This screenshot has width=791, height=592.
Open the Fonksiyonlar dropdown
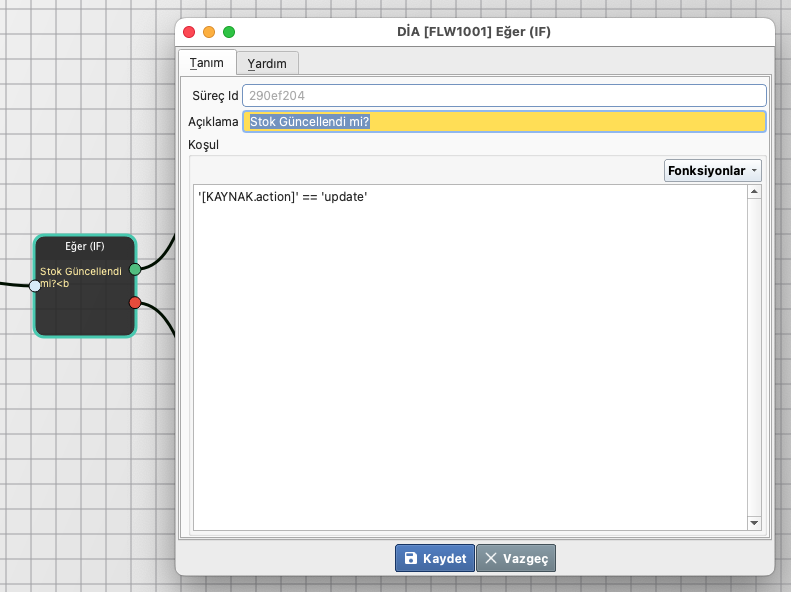712,171
